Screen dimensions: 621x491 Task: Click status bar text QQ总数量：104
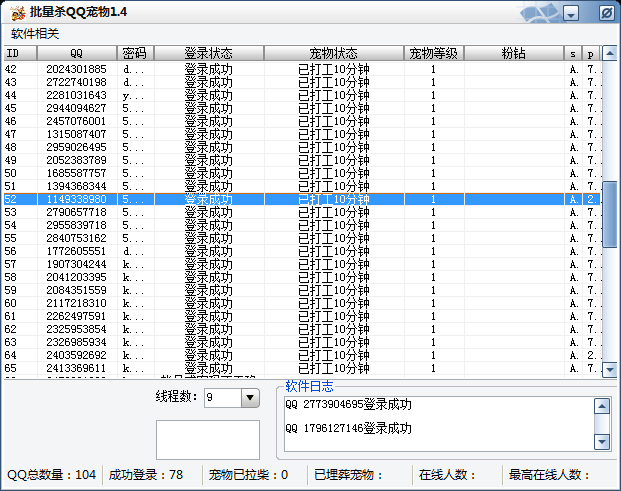click(51, 475)
